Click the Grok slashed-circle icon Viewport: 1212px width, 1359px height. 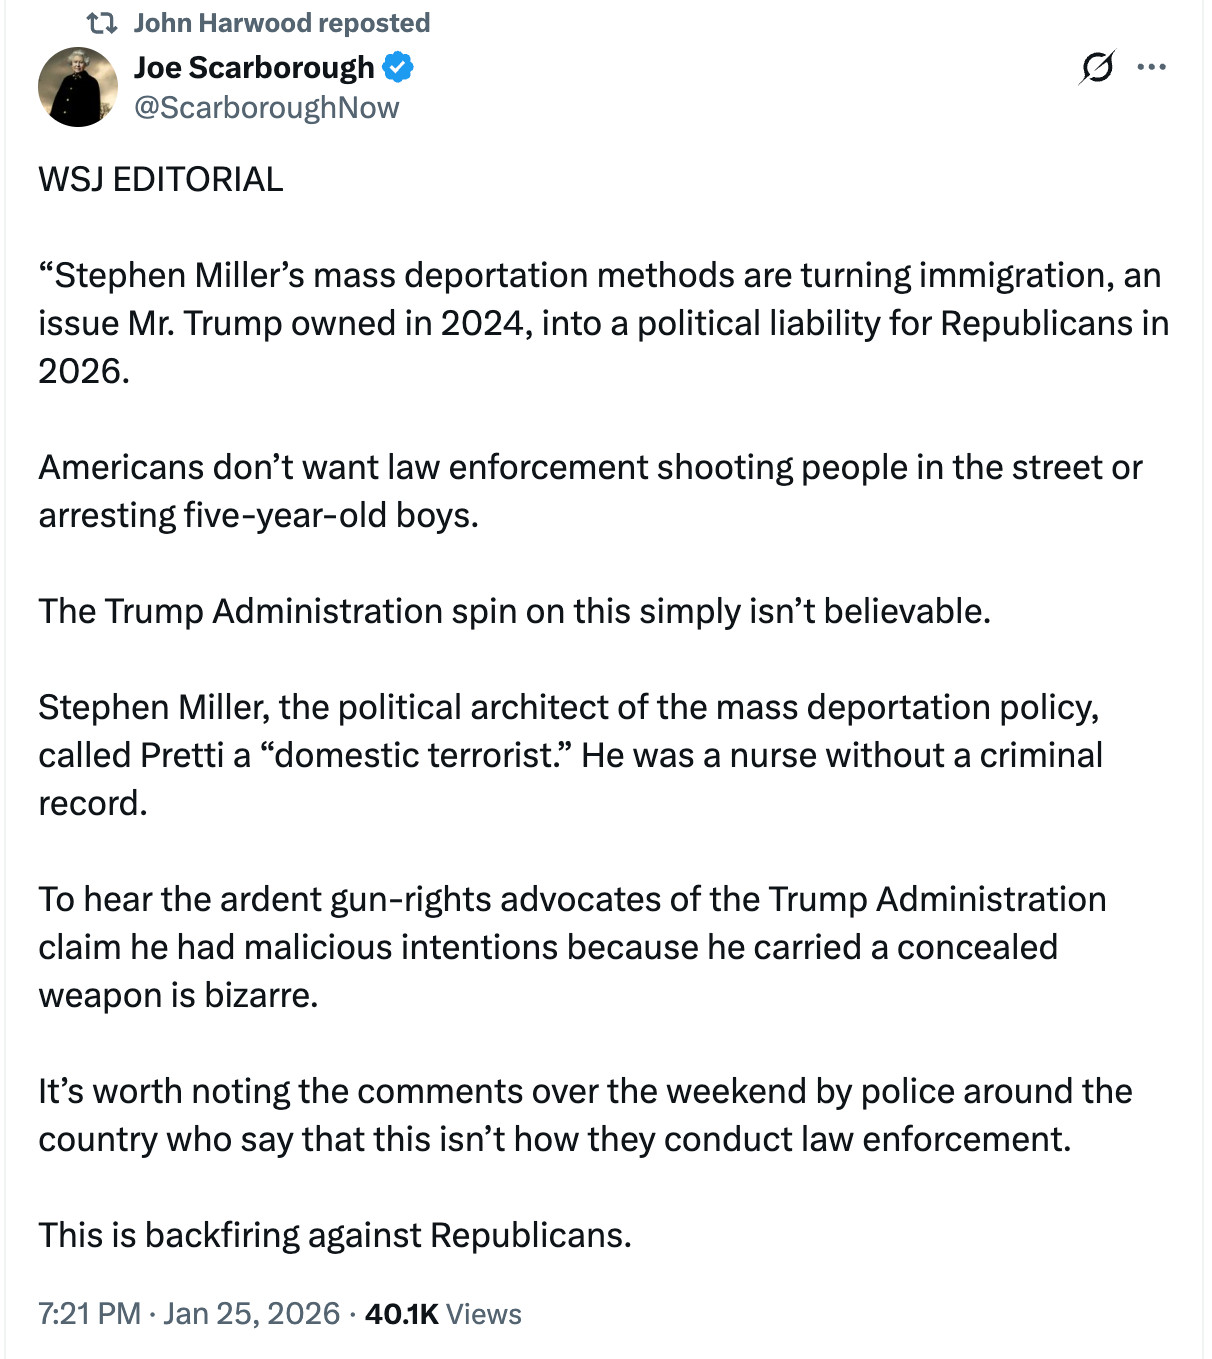1096,68
